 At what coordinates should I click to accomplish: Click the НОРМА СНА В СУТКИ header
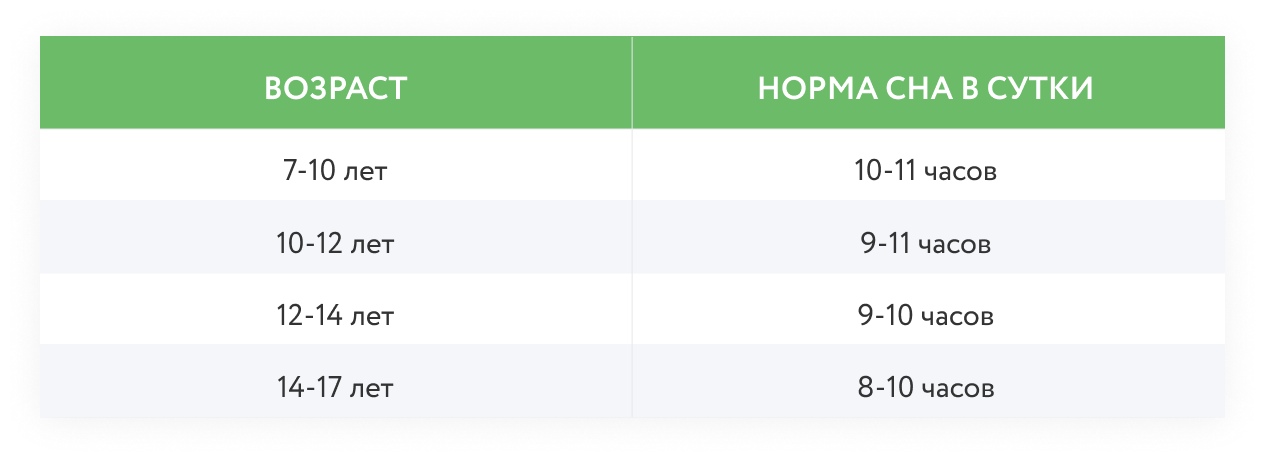926,88
